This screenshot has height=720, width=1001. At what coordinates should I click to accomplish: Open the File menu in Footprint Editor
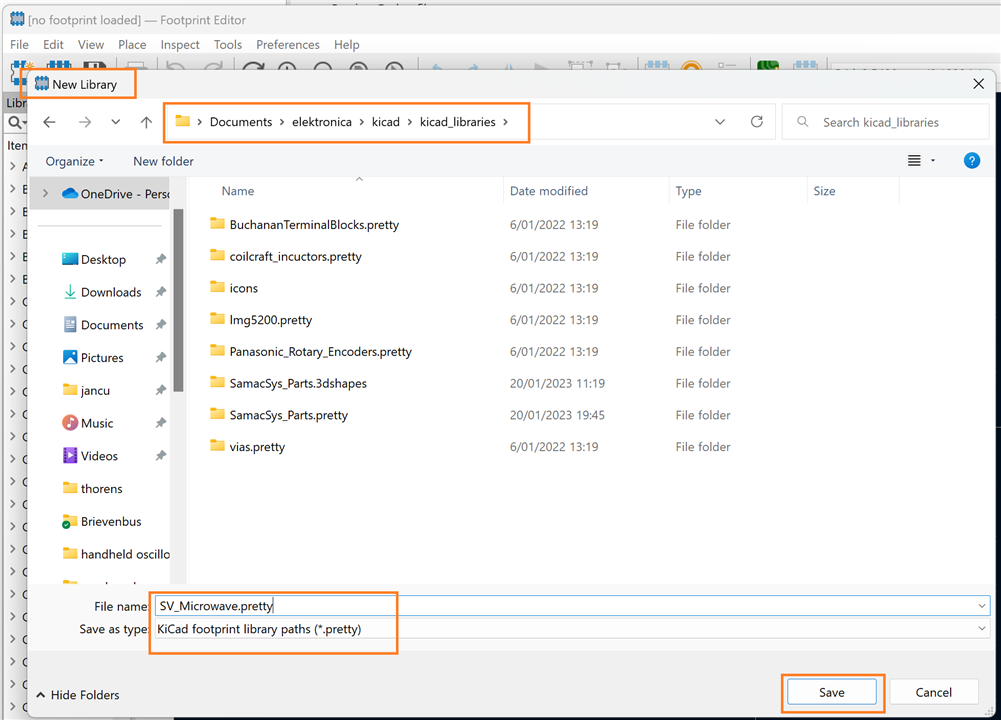pyautogui.click(x=19, y=45)
